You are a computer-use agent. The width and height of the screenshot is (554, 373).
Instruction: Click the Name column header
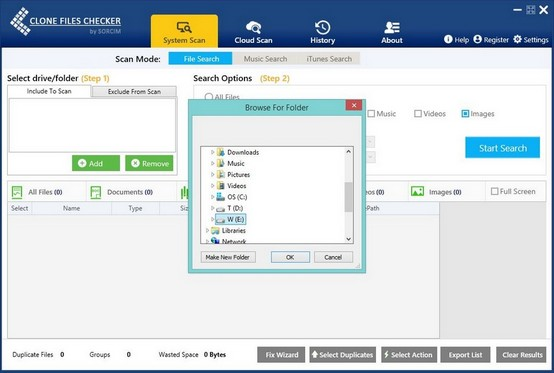[x=71, y=208]
